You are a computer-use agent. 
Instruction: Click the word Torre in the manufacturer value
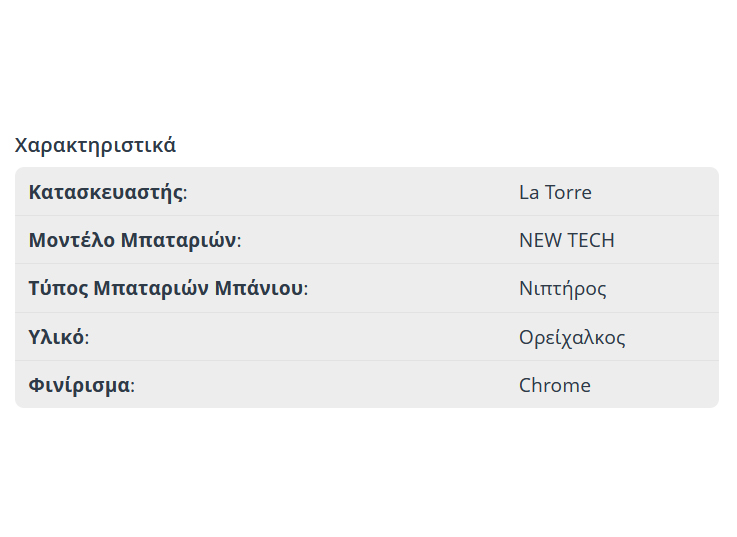(x=568, y=192)
